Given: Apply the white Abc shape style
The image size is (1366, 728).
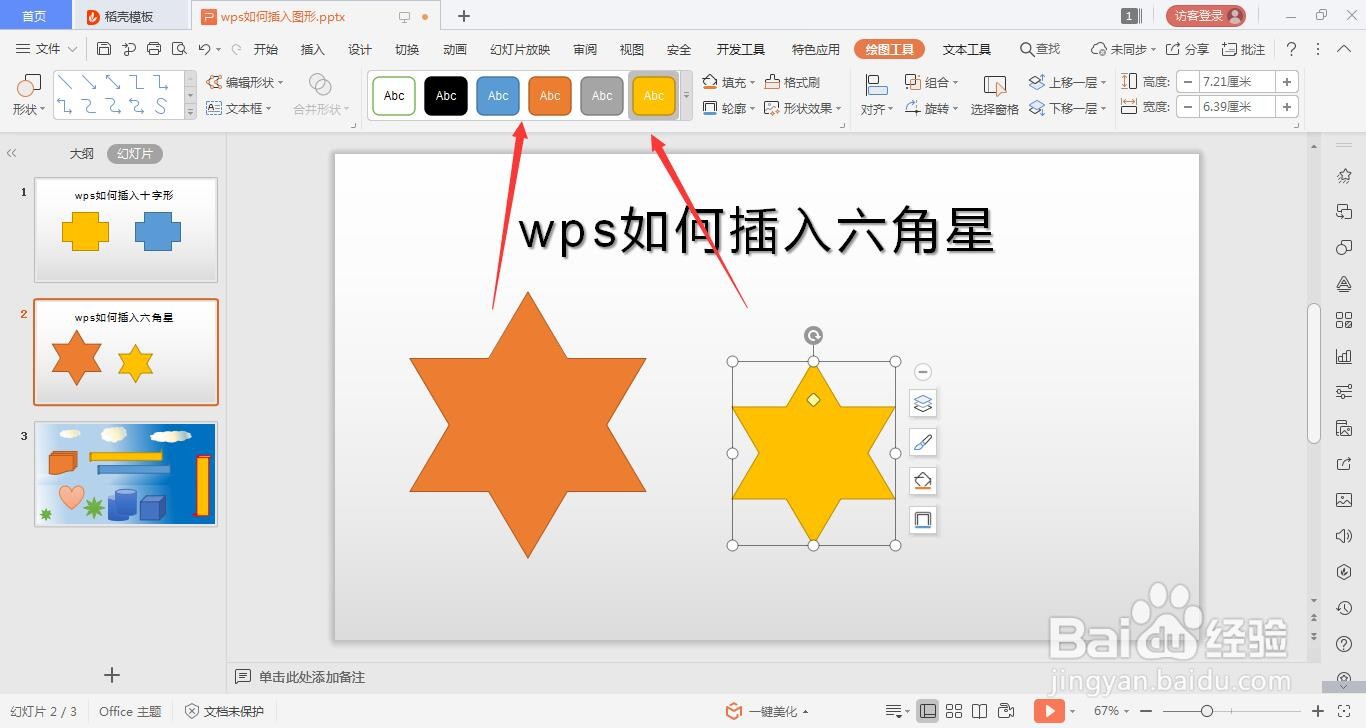Looking at the screenshot, I should (x=394, y=96).
